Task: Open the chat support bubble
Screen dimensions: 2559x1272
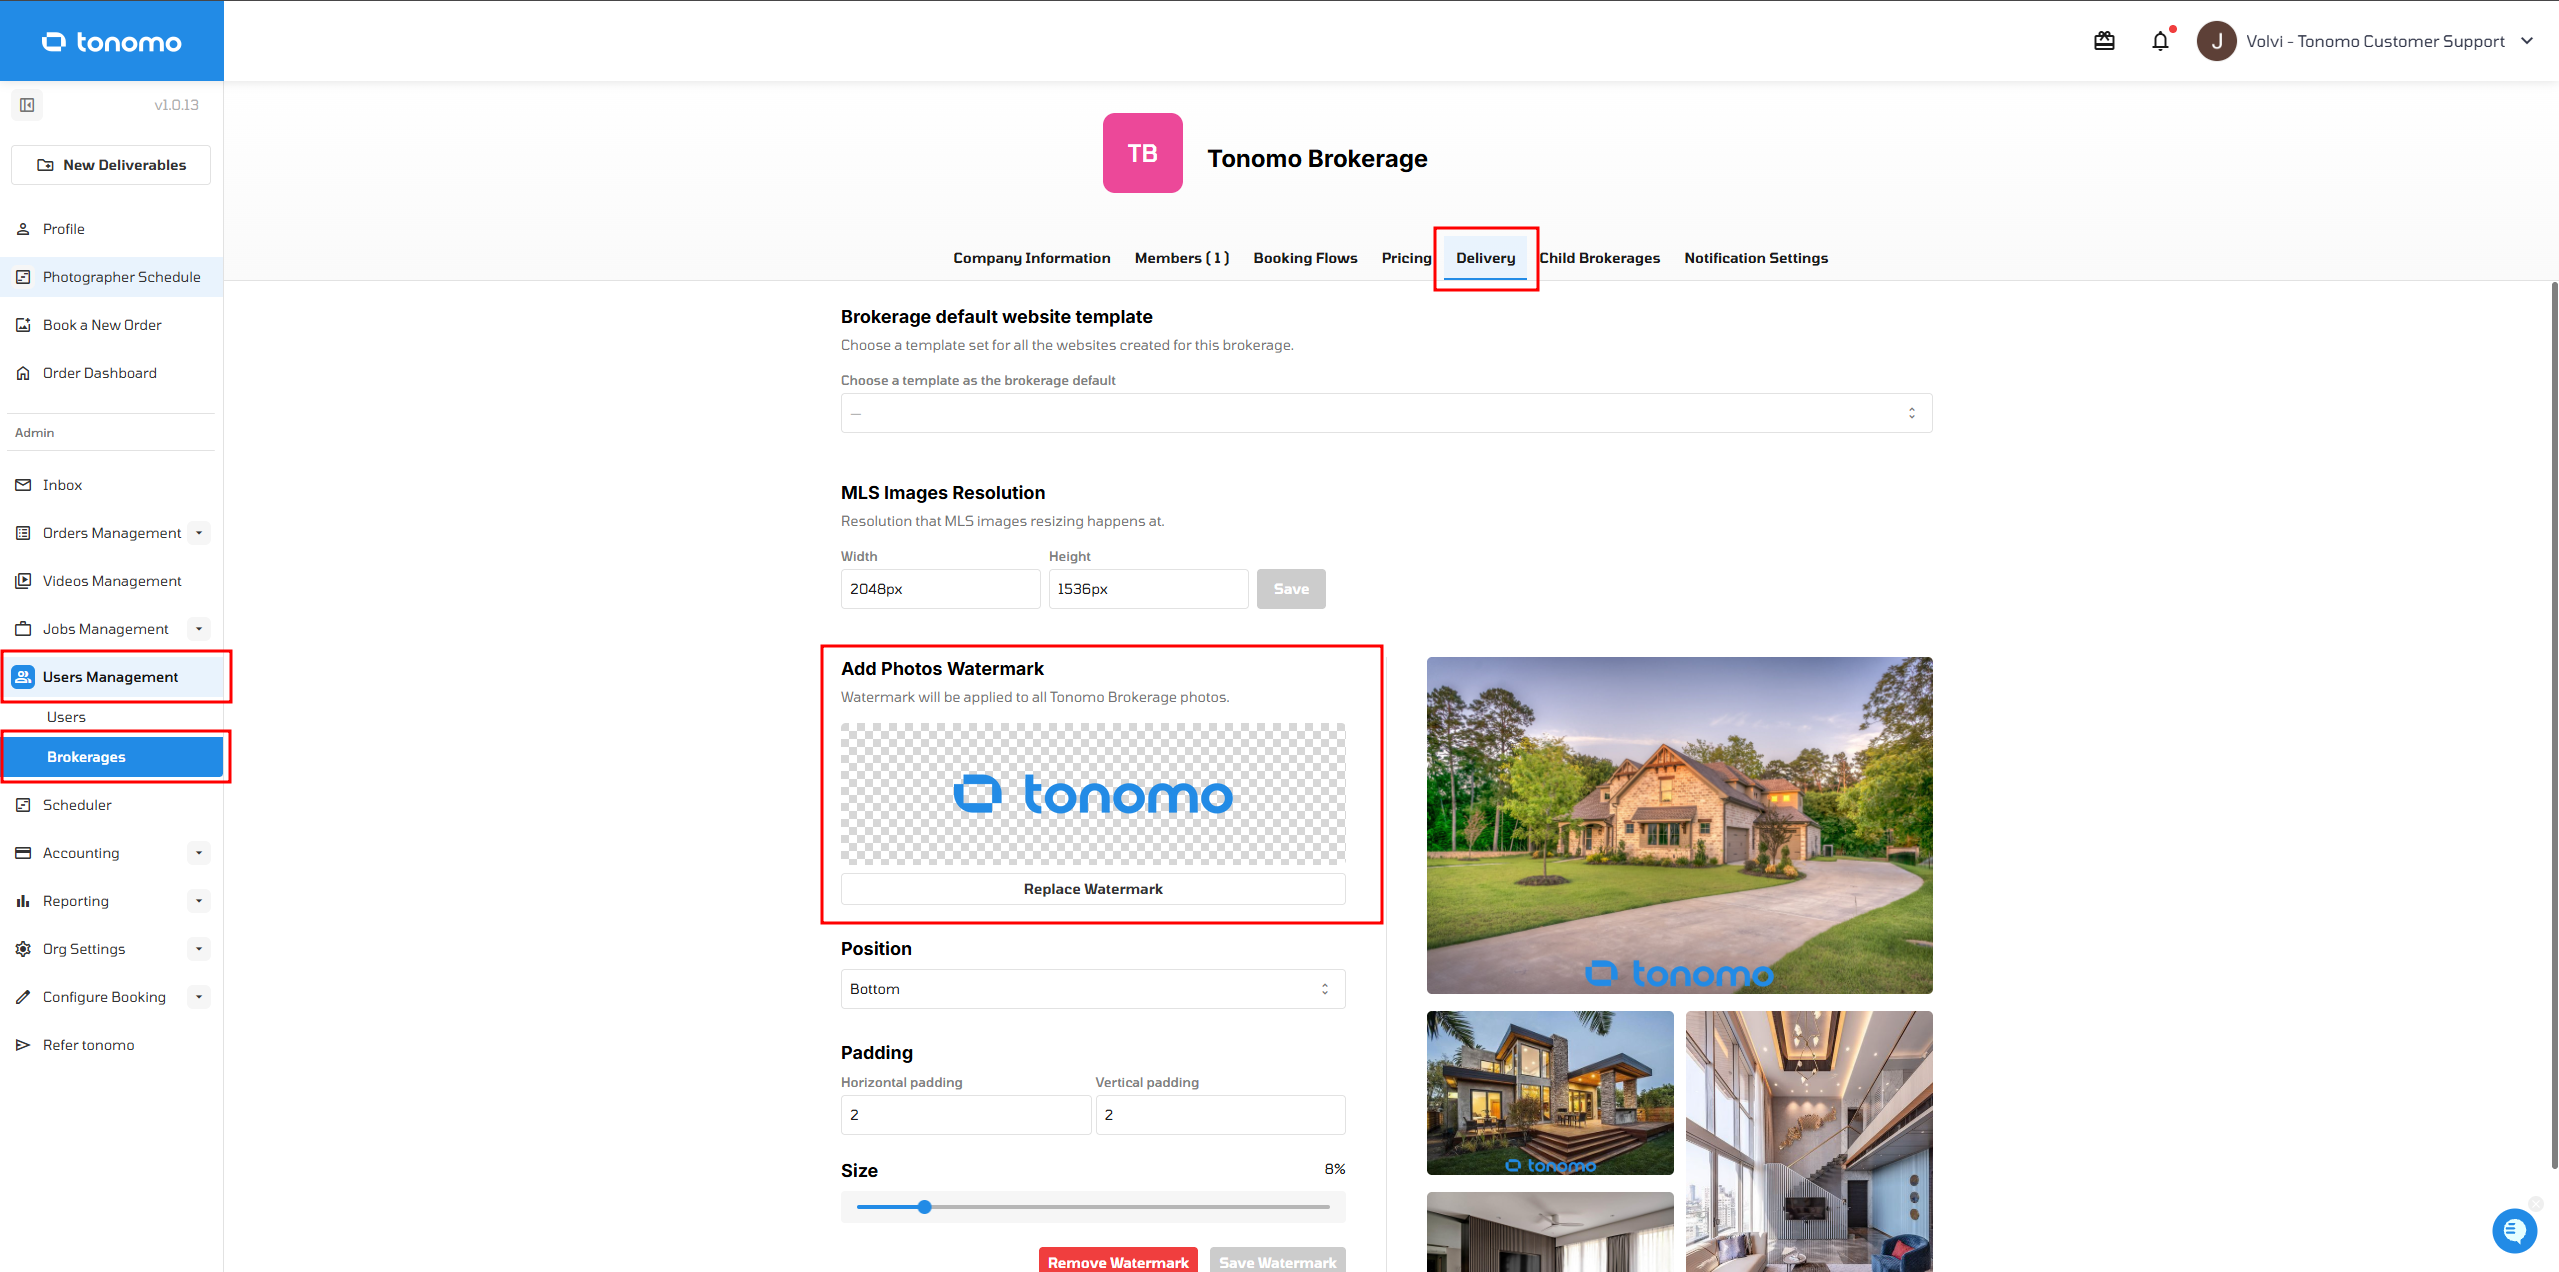Action: click(2514, 1230)
